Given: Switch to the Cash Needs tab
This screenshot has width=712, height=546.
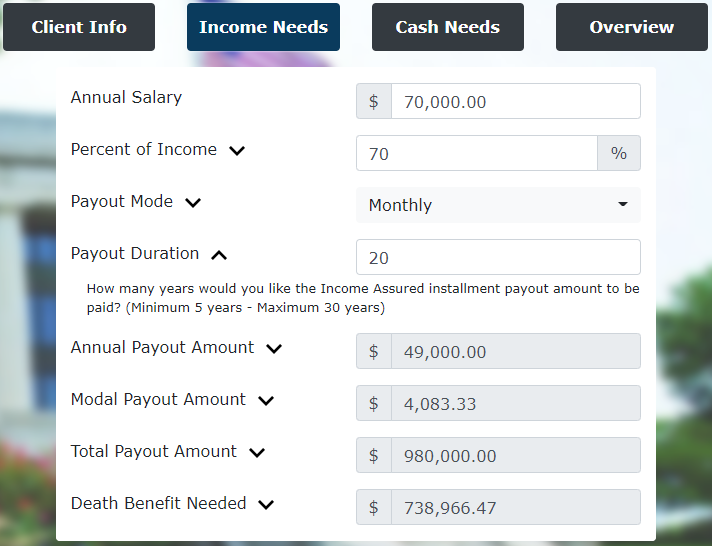Looking at the screenshot, I should click(x=448, y=27).
